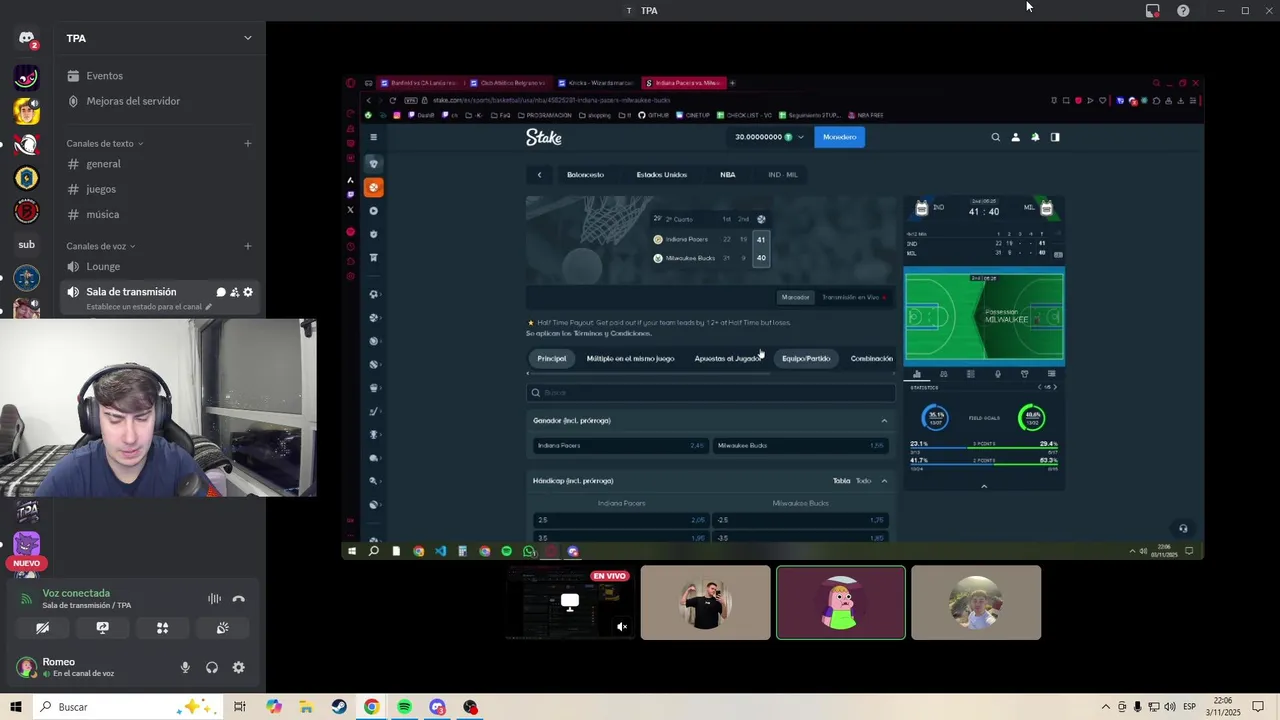Image resolution: width=1280 pixels, height=720 pixels.
Task: Select the TPA server icon in sidebar
Action: coord(27,512)
